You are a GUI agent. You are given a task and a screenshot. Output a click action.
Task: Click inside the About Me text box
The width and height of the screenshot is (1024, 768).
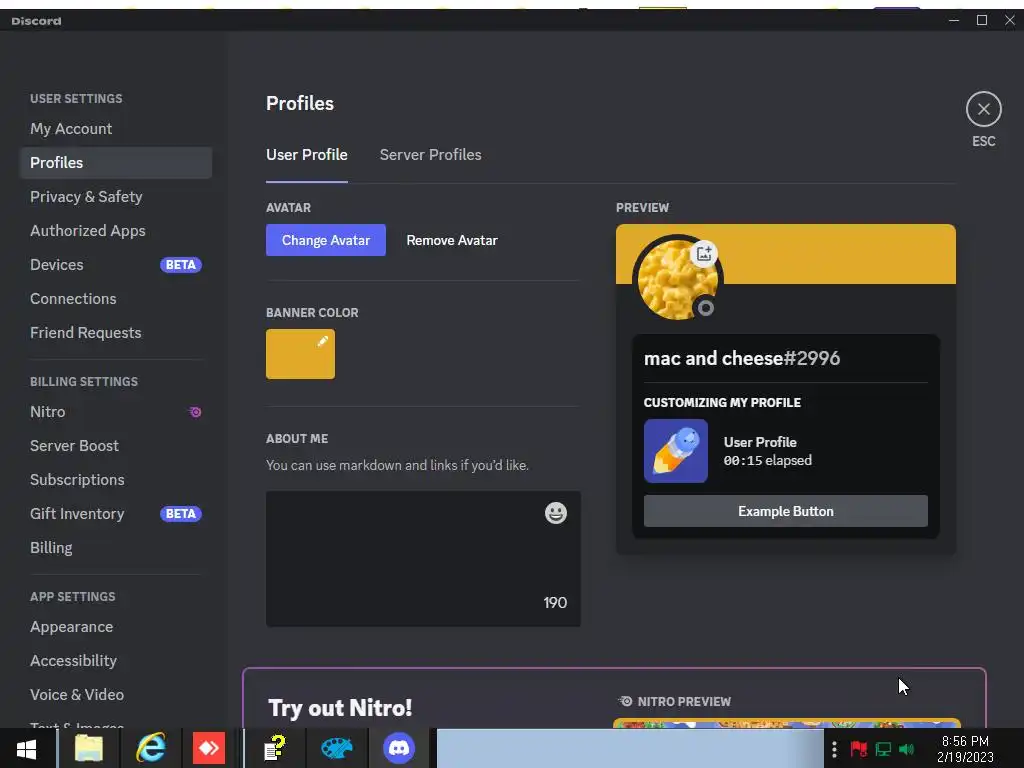pyautogui.click(x=423, y=559)
